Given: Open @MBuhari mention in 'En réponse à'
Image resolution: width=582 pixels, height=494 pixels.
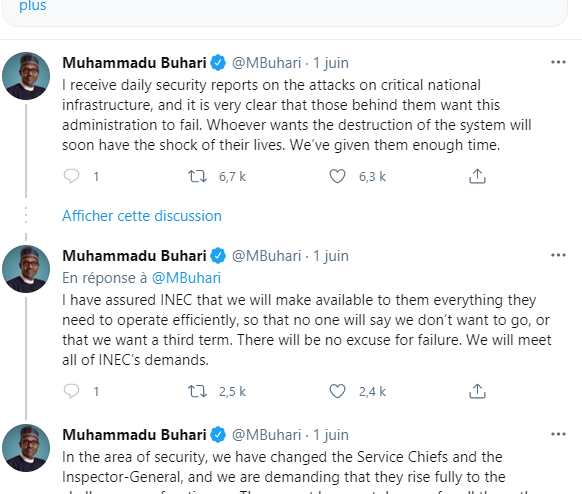Looking at the screenshot, I should pyautogui.click(x=186, y=278).
